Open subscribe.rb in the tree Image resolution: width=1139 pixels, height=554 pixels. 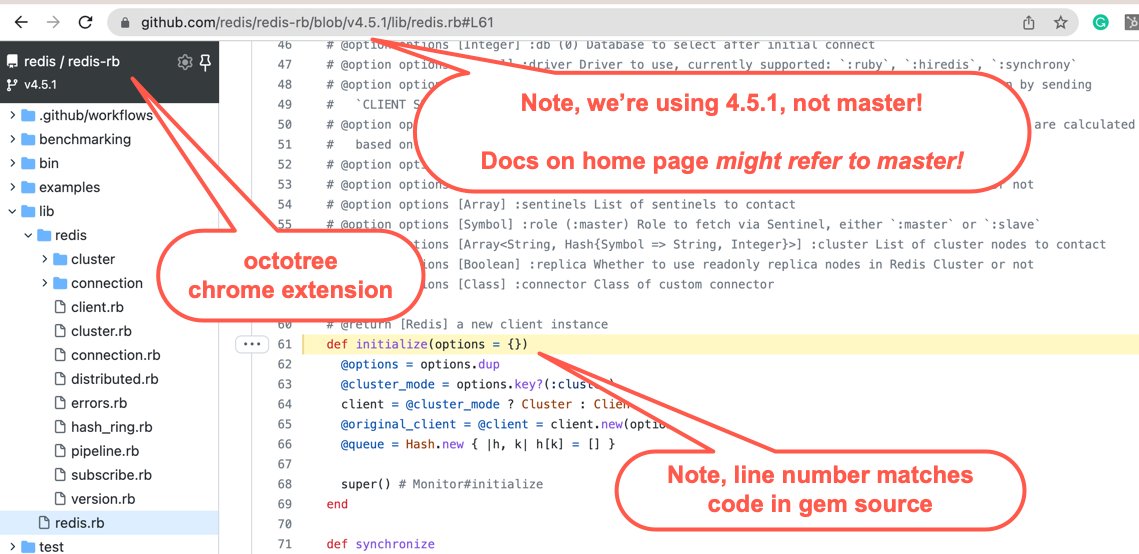pos(111,475)
